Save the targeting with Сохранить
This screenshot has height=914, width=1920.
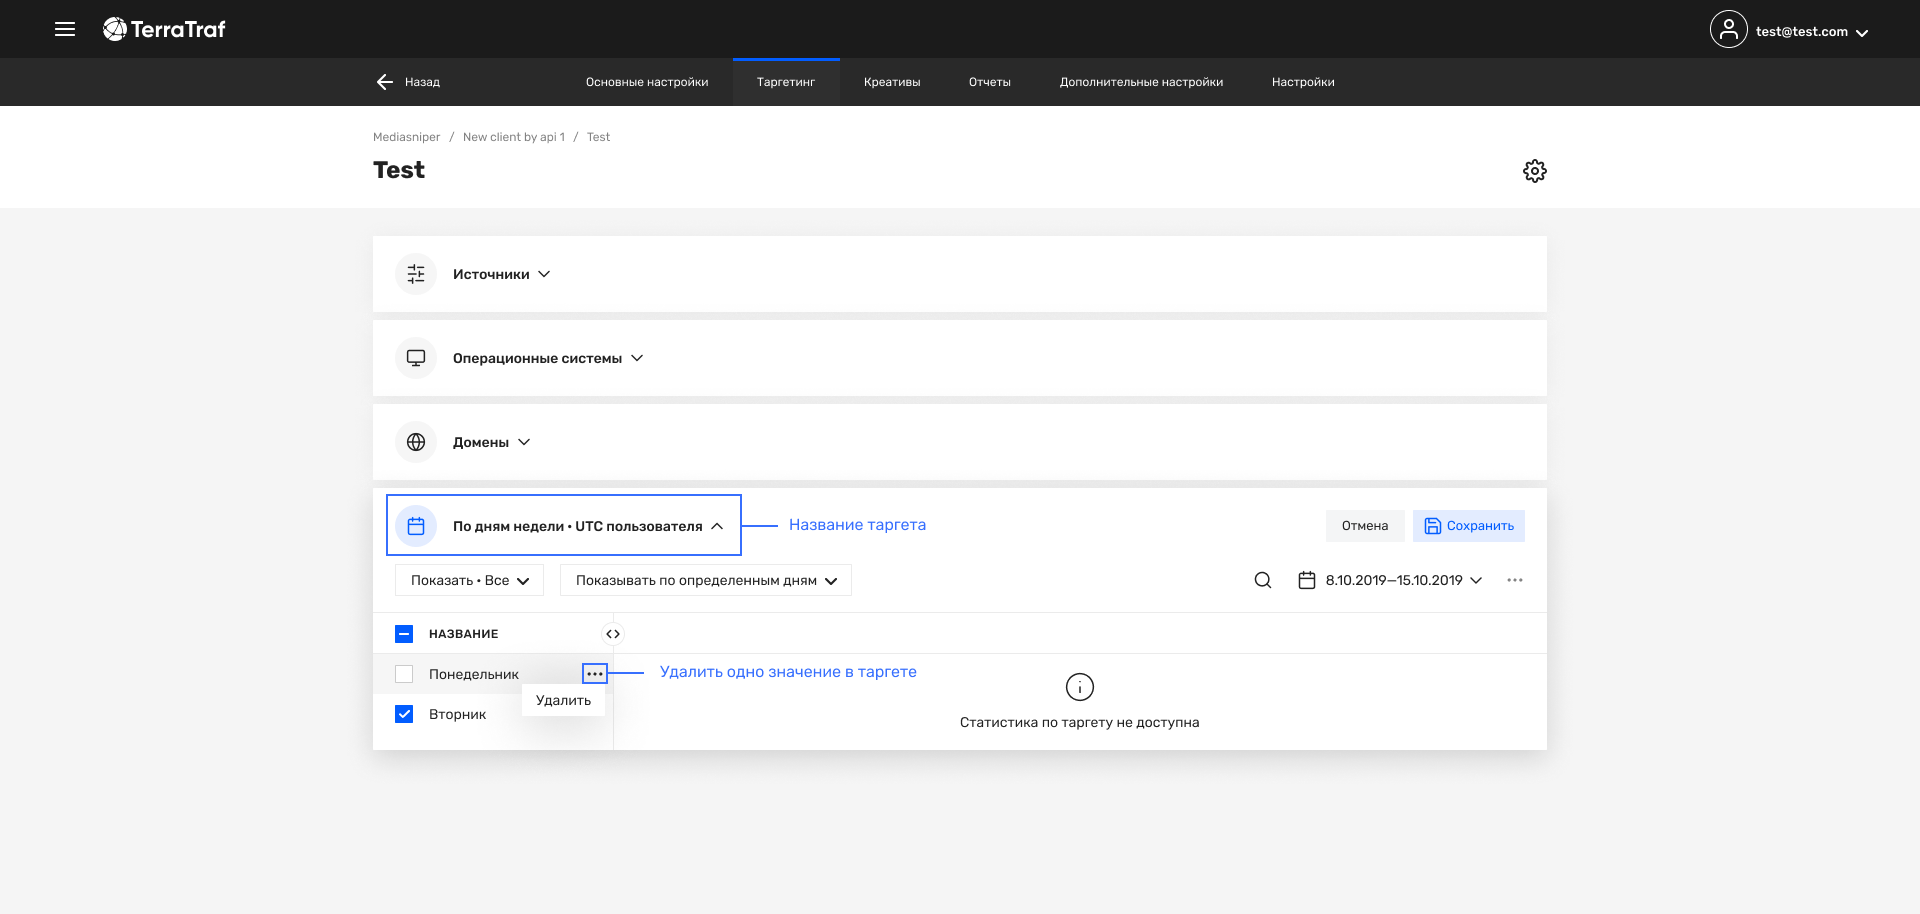1468,526
